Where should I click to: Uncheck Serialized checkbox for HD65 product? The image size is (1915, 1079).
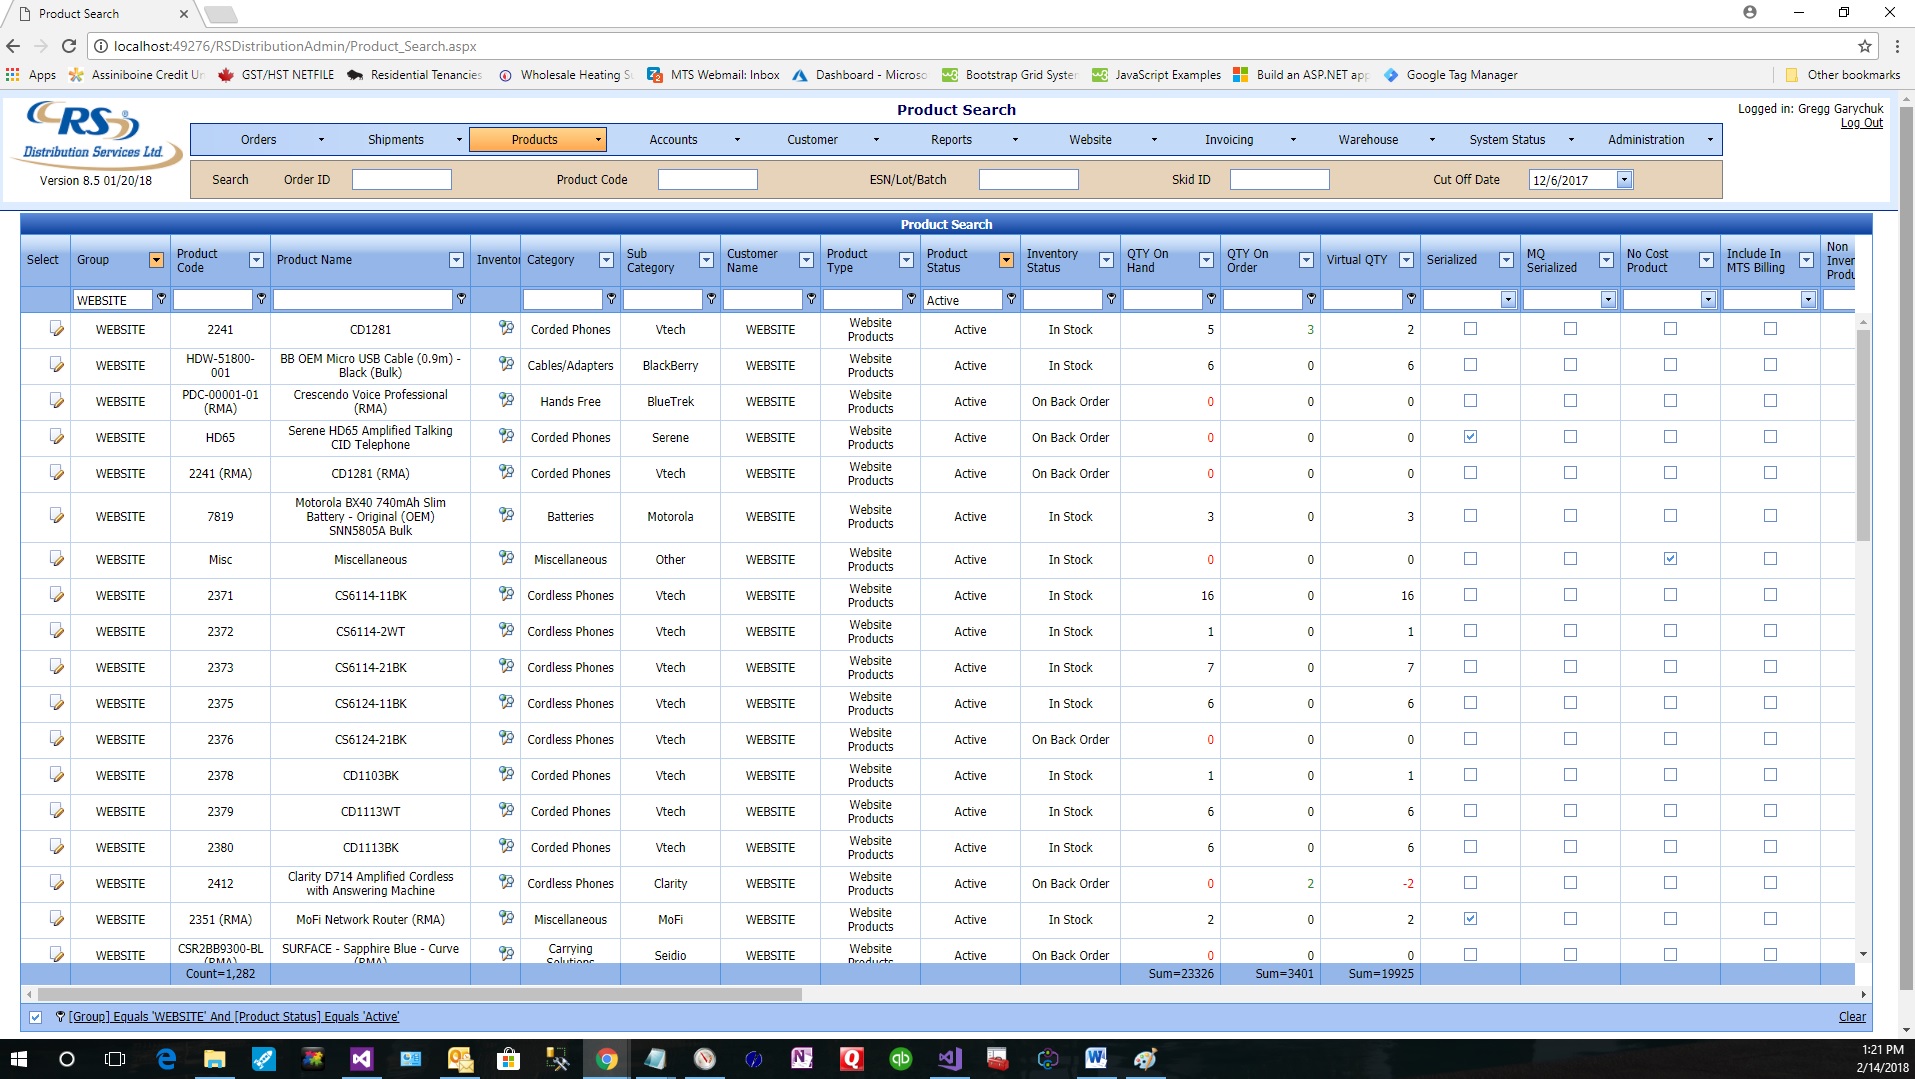(x=1470, y=437)
